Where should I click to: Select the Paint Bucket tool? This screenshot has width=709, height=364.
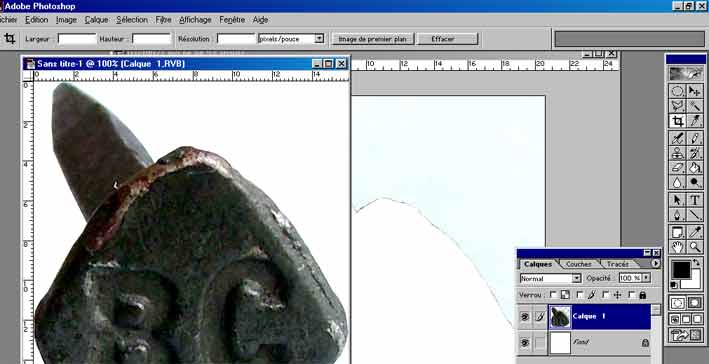[x=695, y=168]
